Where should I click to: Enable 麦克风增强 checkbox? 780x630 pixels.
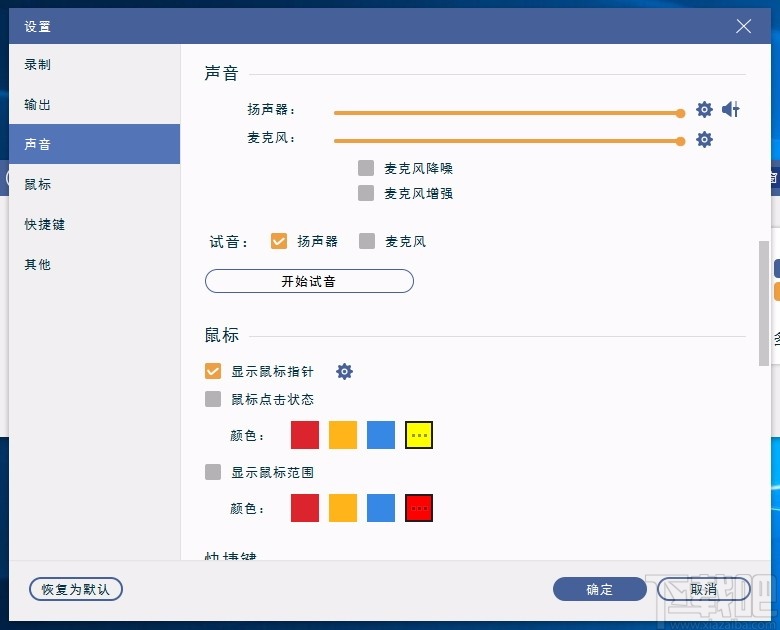pos(366,193)
